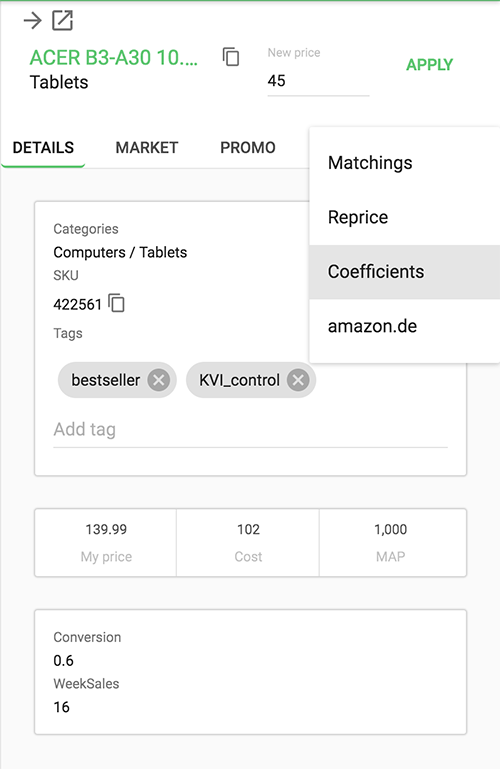The width and height of the screenshot is (500, 769).
Task: Focus the New price input field
Action: (318, 81)
